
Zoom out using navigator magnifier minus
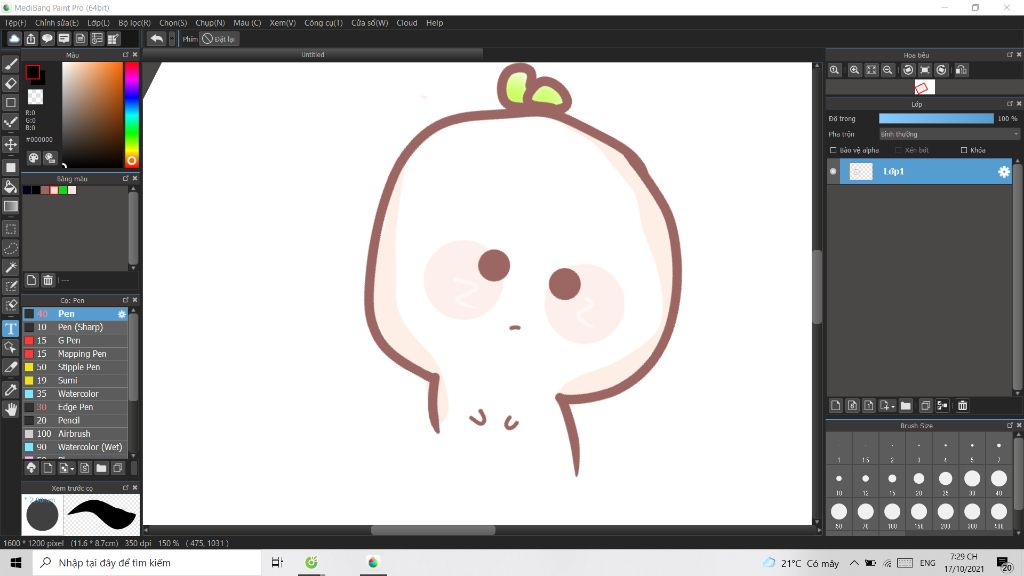[888, 70]
